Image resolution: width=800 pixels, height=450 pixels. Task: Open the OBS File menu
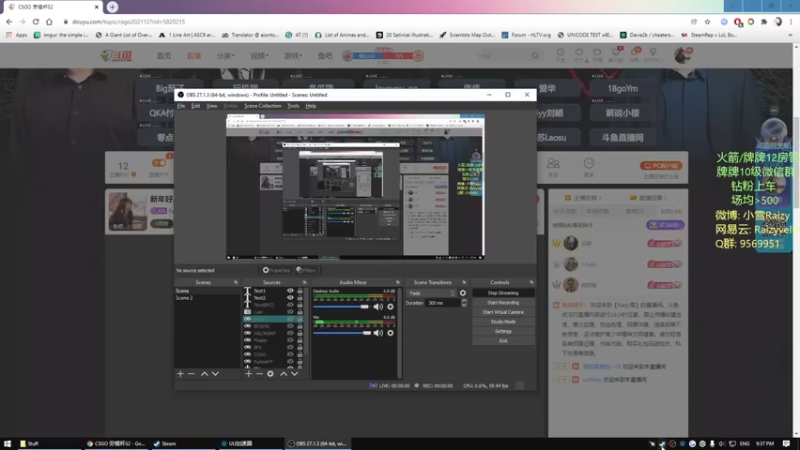pyautogui.click(x=181, y=106)
